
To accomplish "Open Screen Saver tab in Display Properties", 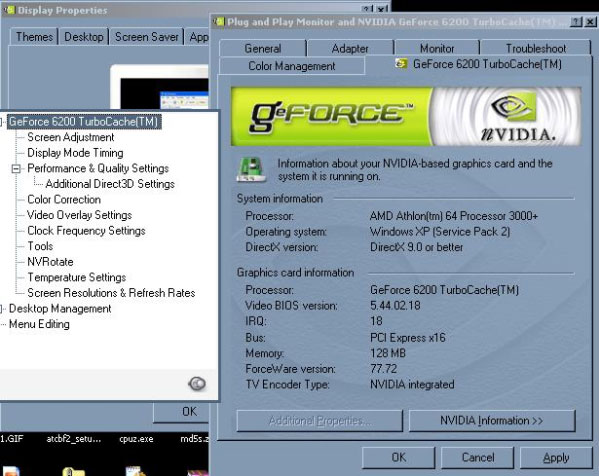I will (x=147, y=37).
